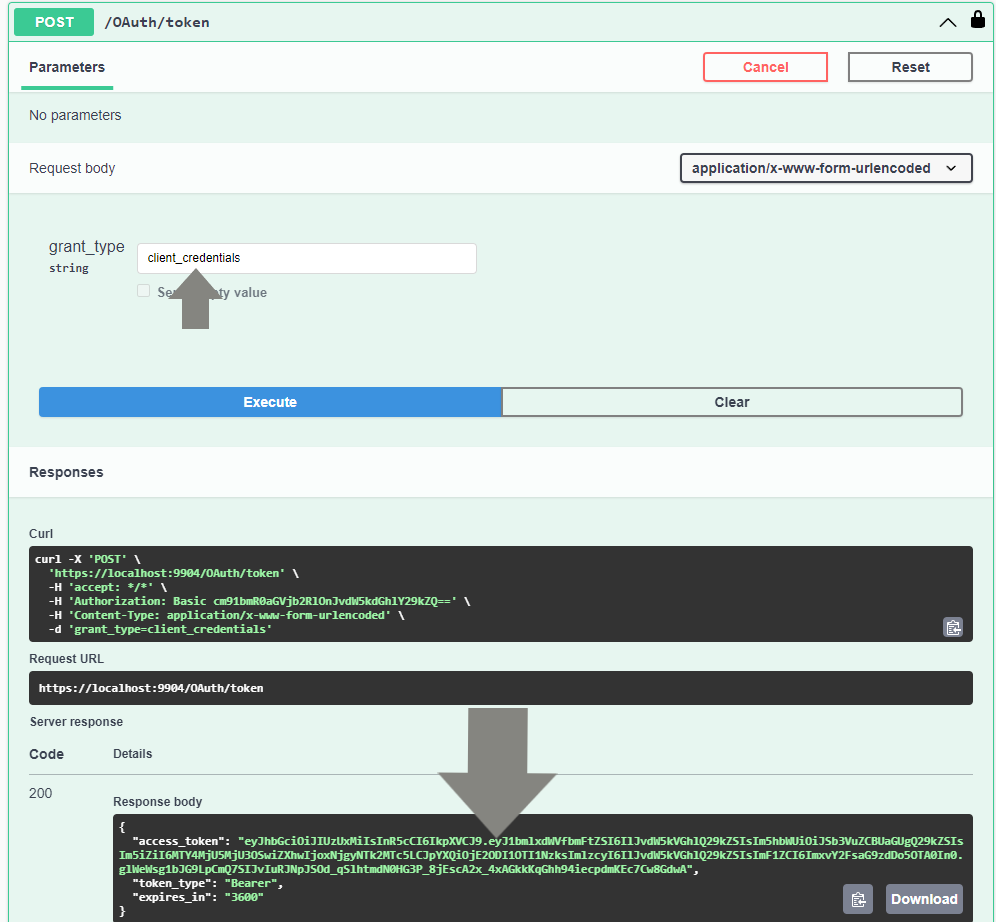Collapse the operation with the chevron arrow
Viewport: 996px width, 922px height.
click(947, 22)
